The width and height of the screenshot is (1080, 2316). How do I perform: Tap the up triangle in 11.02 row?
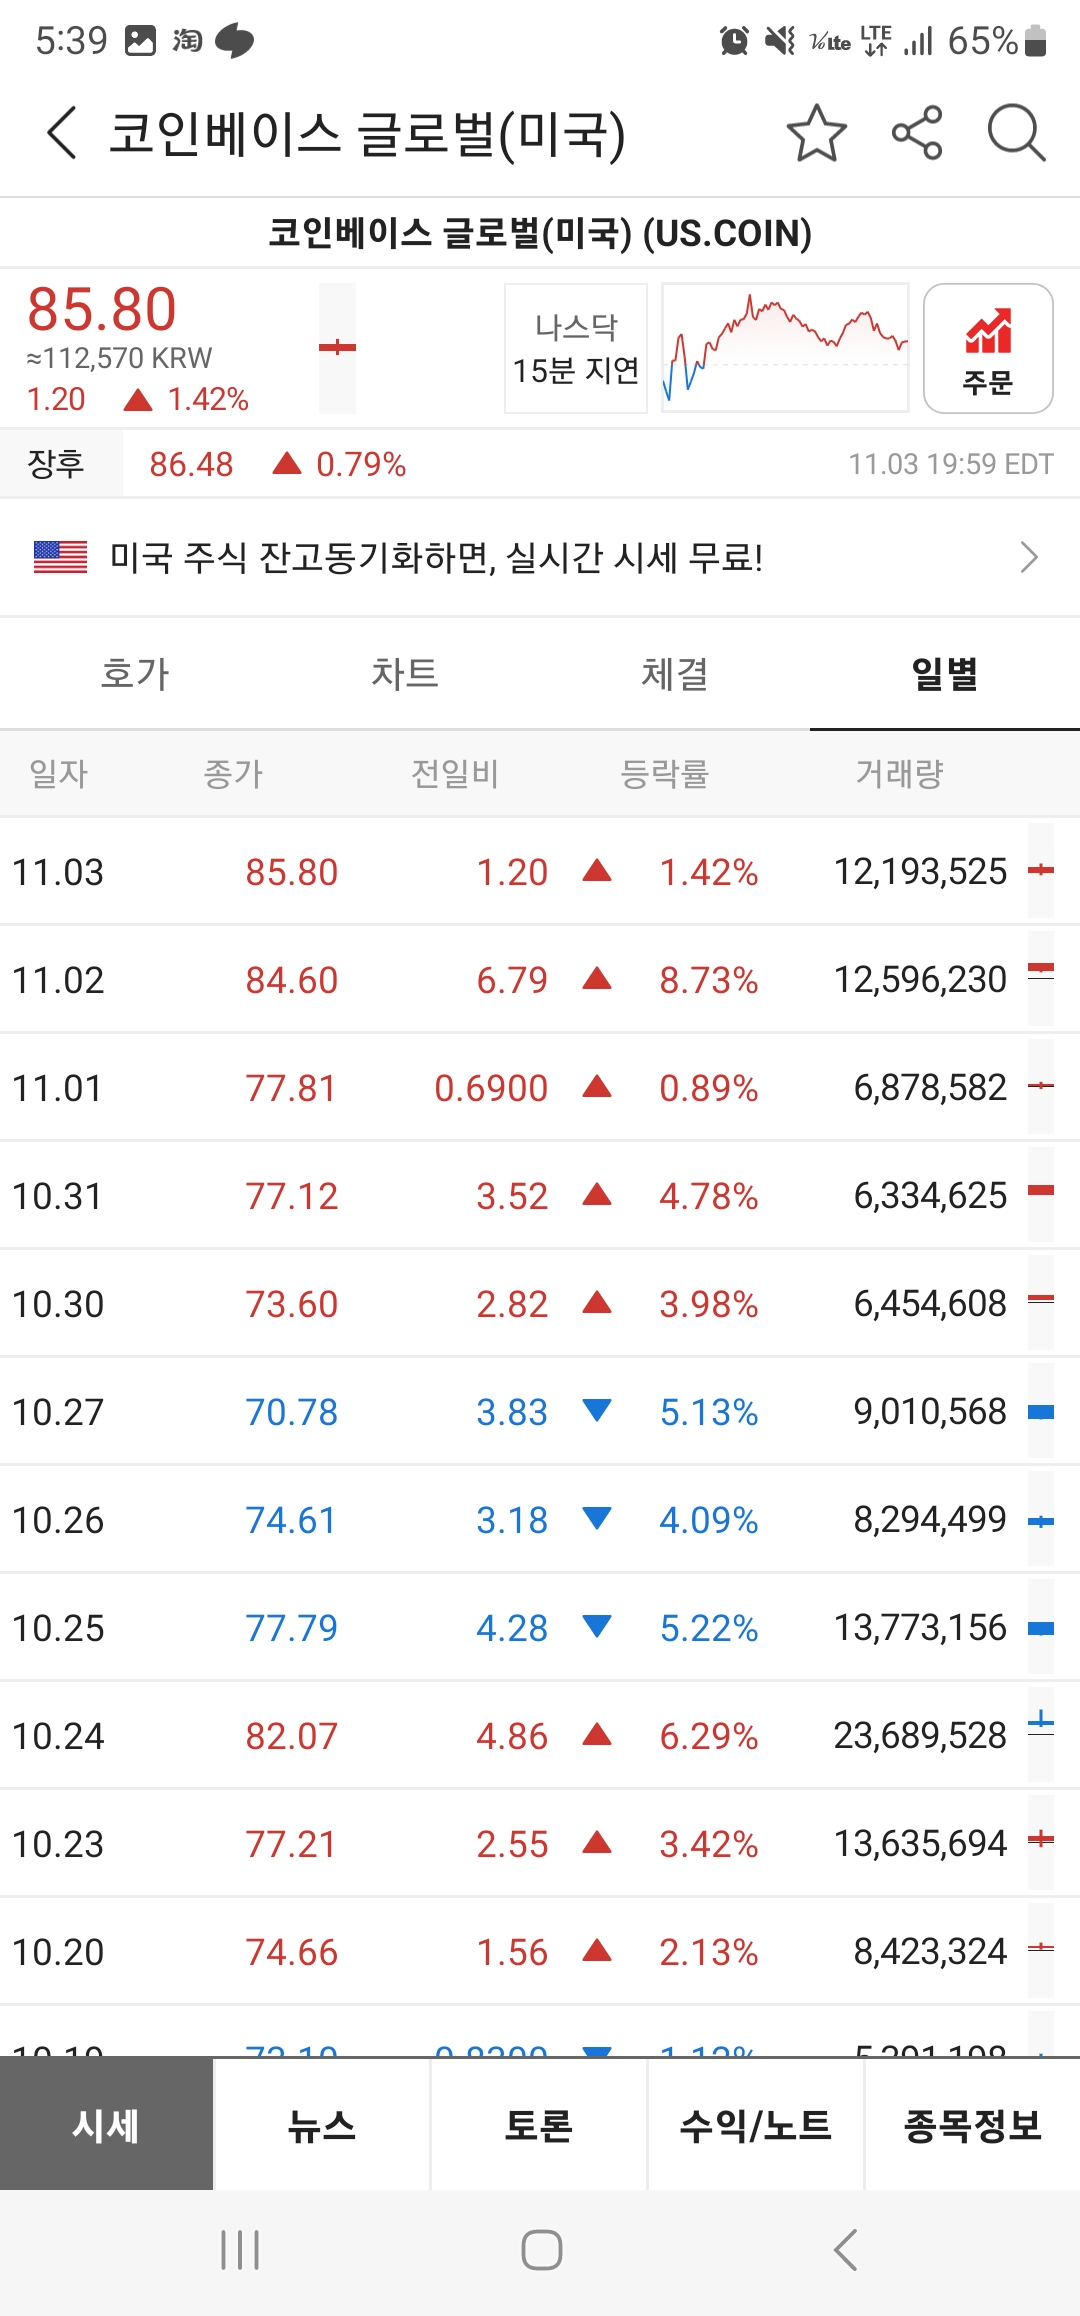(x=597, y=978)
